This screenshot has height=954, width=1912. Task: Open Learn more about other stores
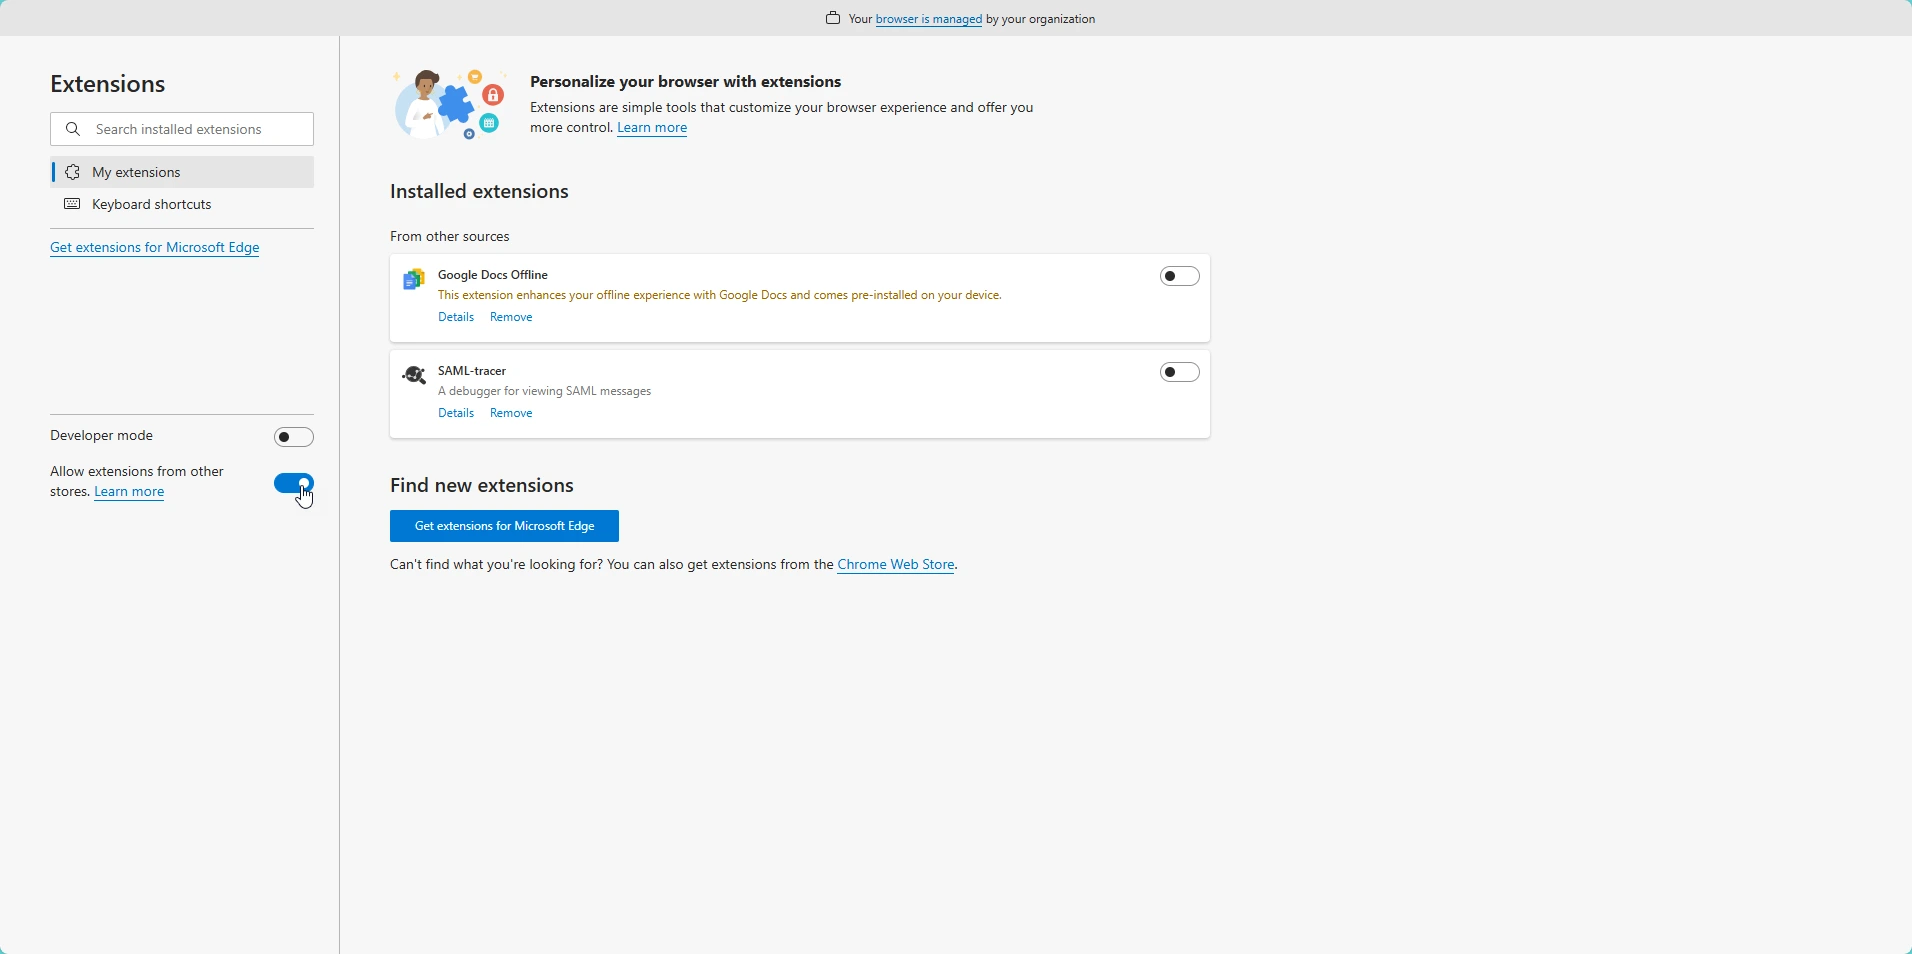tap(130, 493)
